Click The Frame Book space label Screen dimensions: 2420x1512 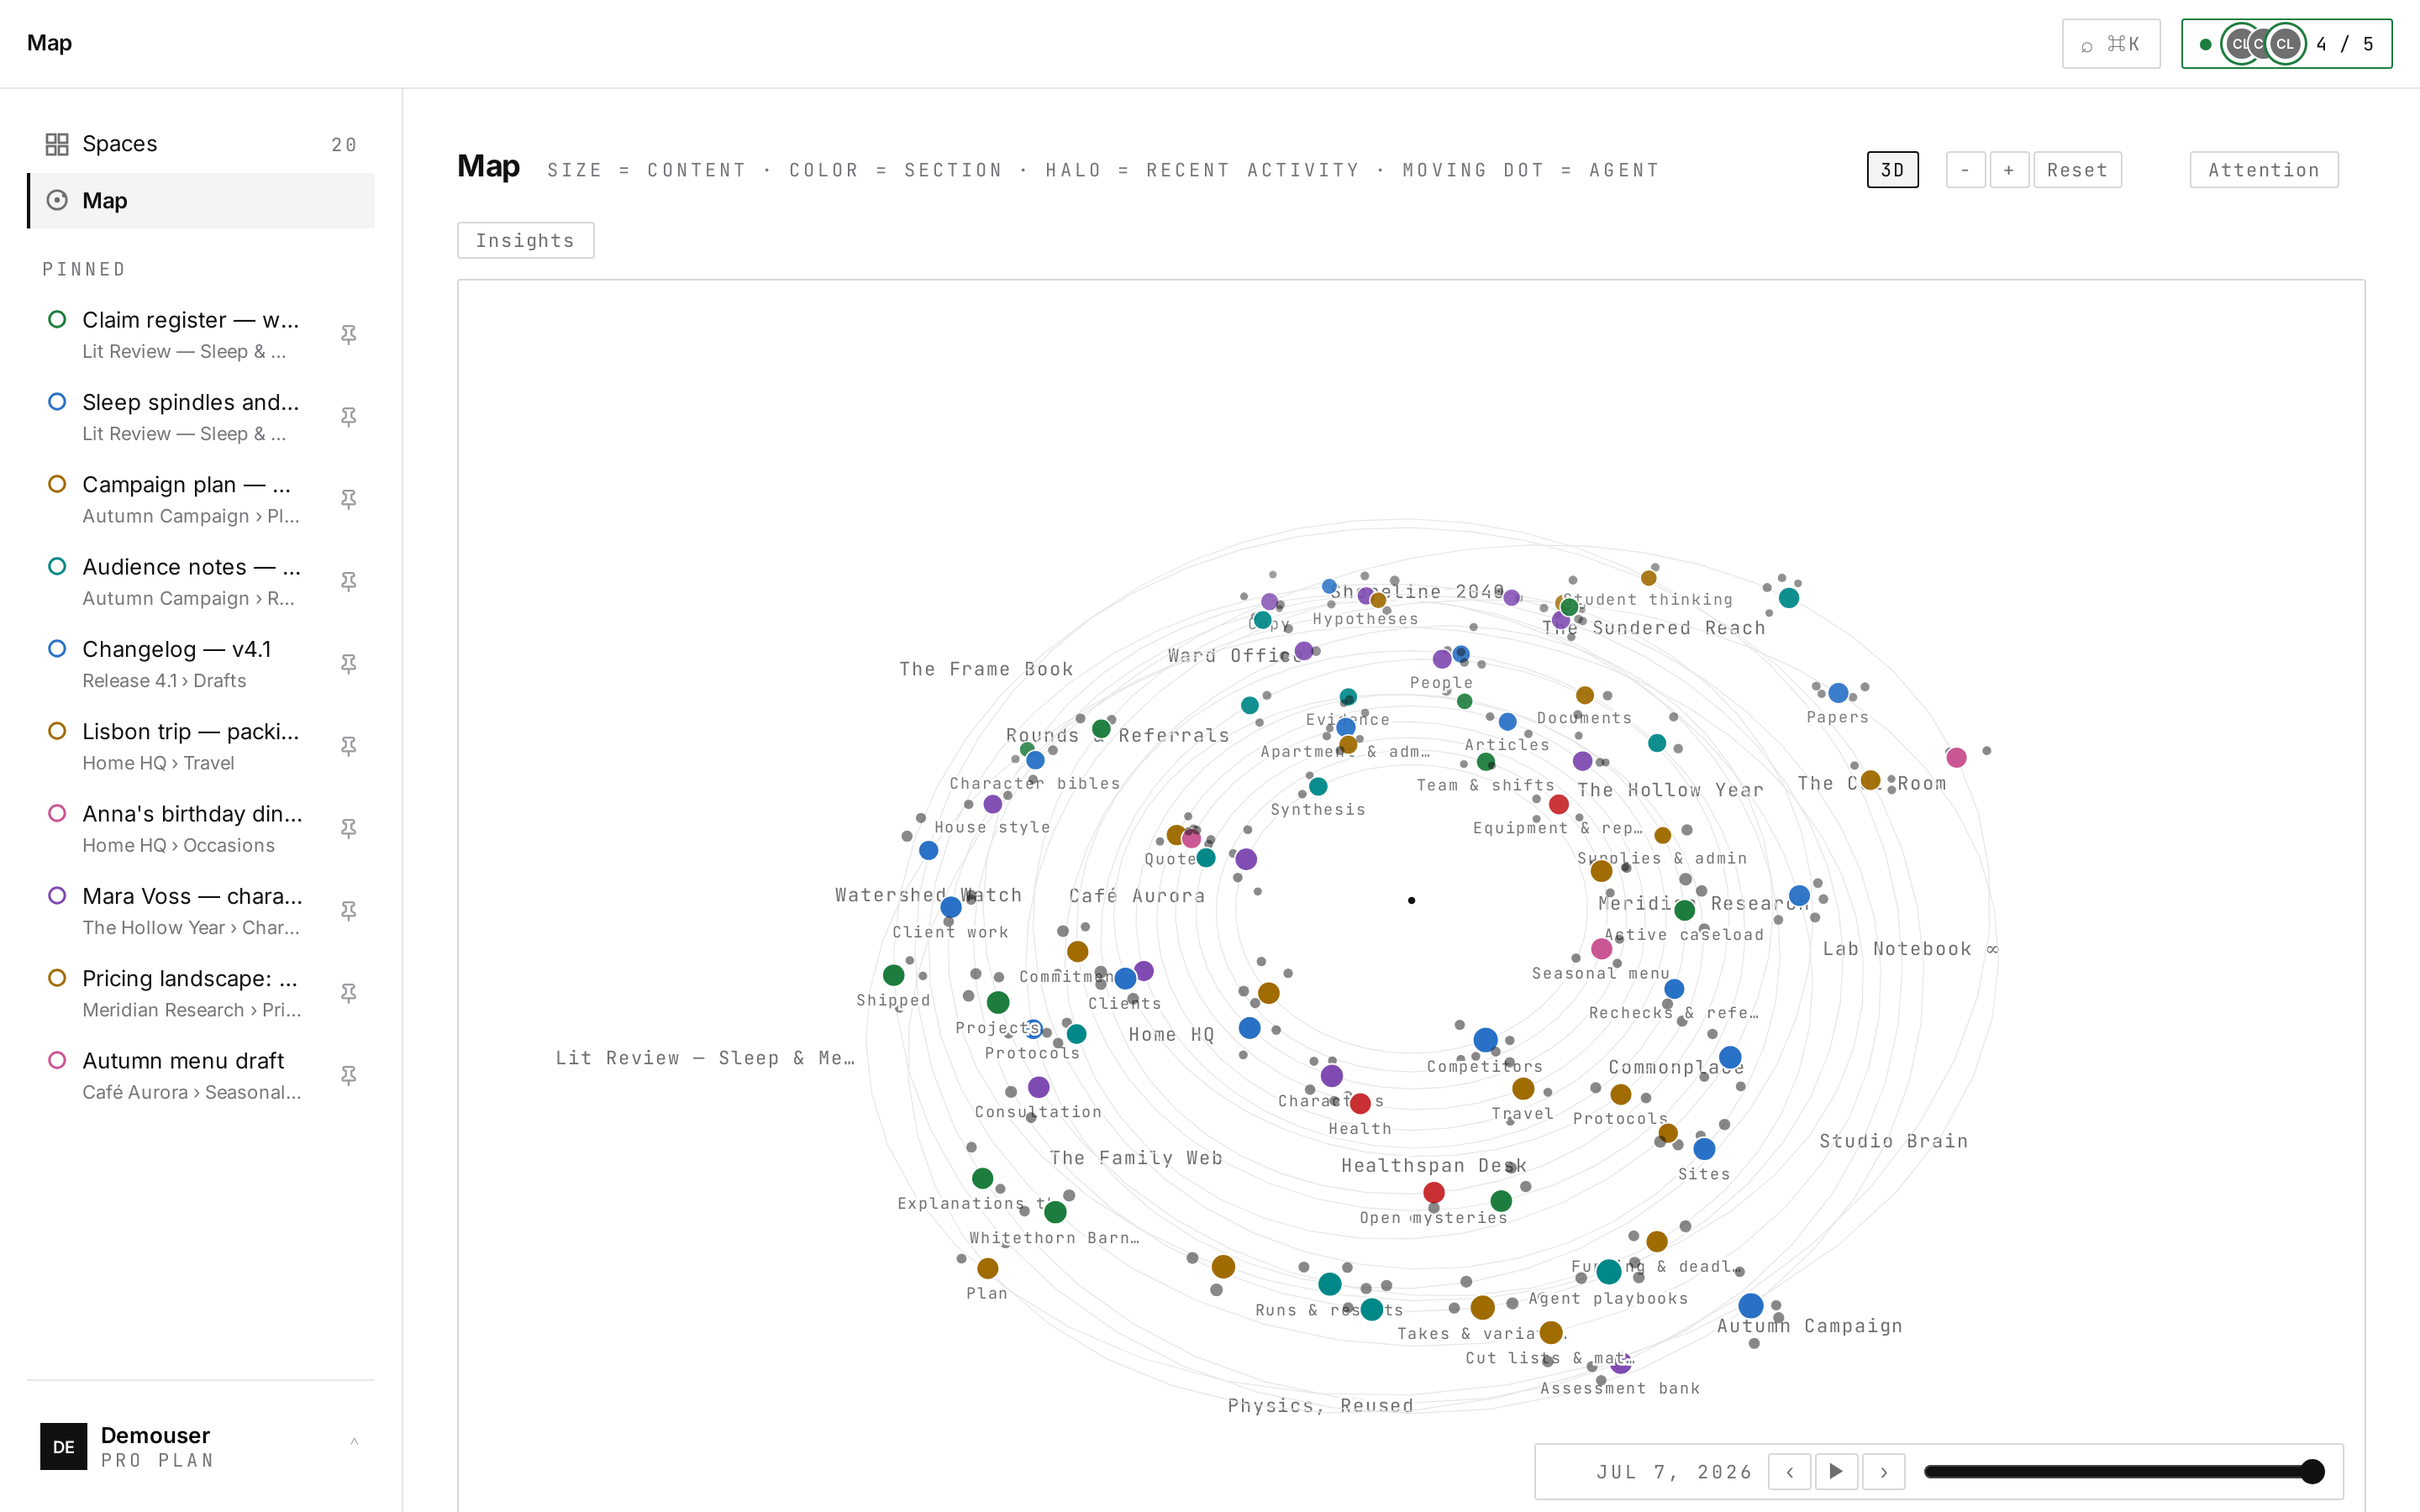(986, 669)
